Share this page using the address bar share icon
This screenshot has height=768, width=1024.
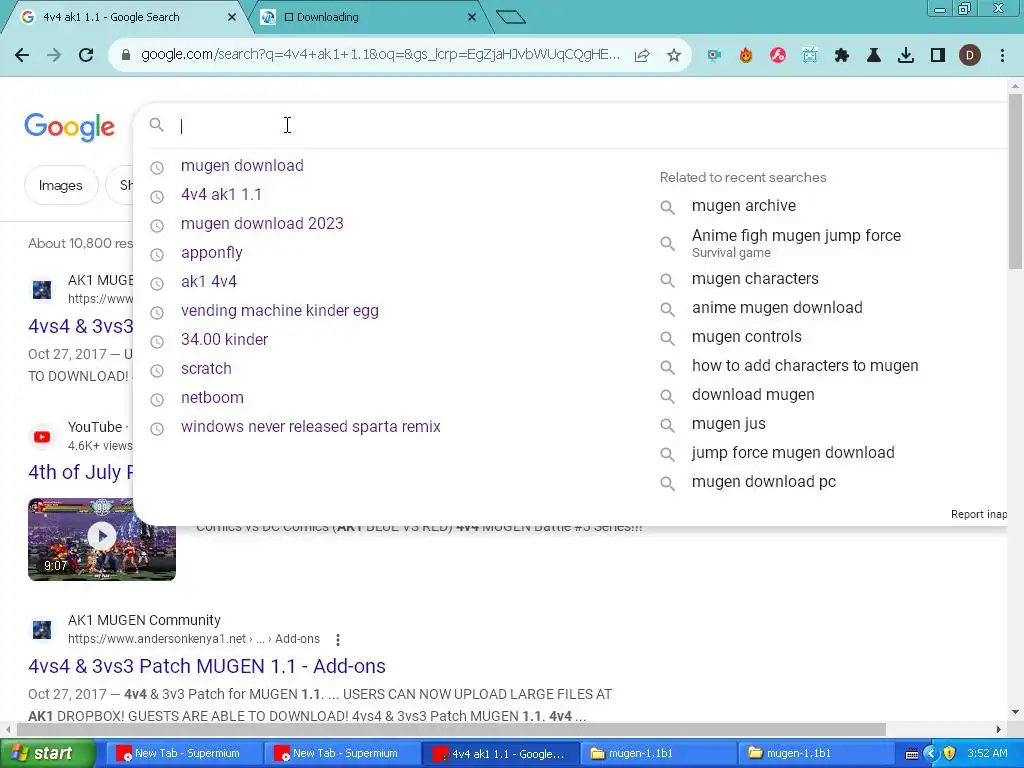(642, 56)
